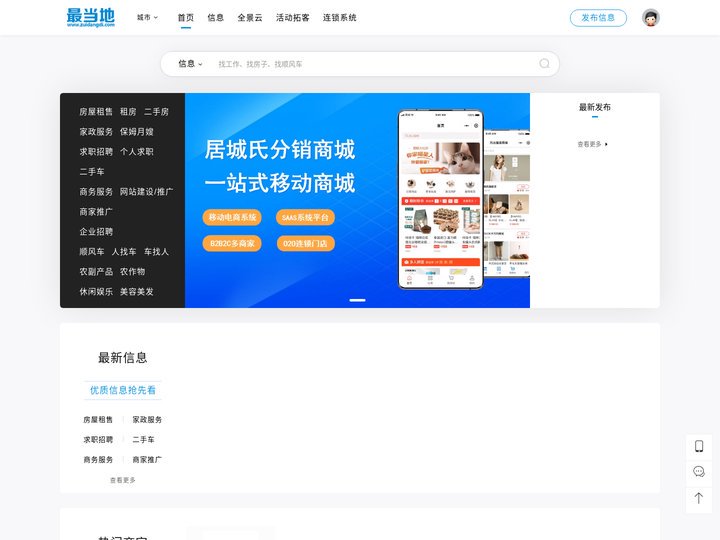Viewport: 720px width, 540px height.
Task: Go to the 首页 tab
Action: click(186, 17)
